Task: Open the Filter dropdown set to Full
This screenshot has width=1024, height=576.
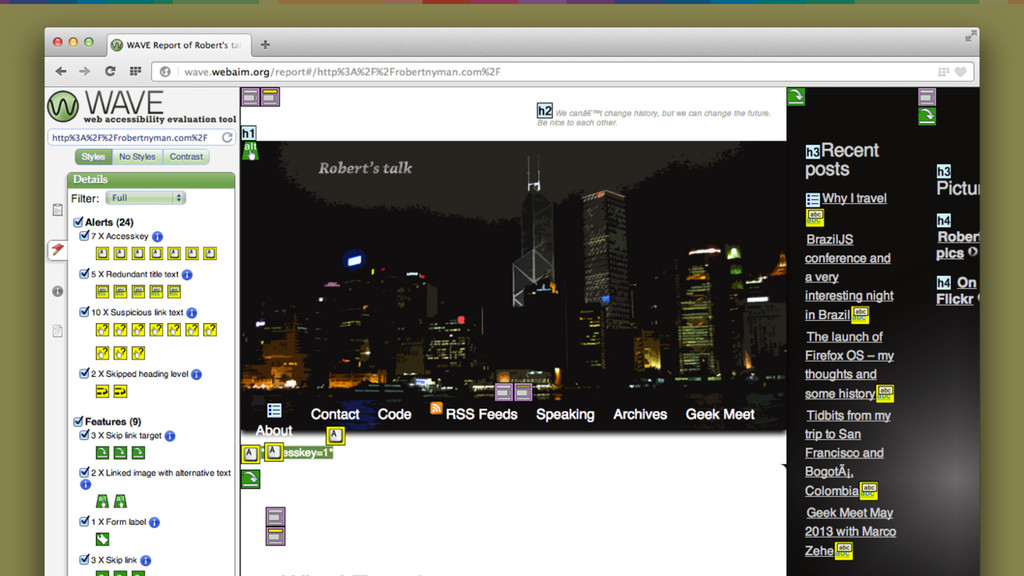Action: [146, 198]
